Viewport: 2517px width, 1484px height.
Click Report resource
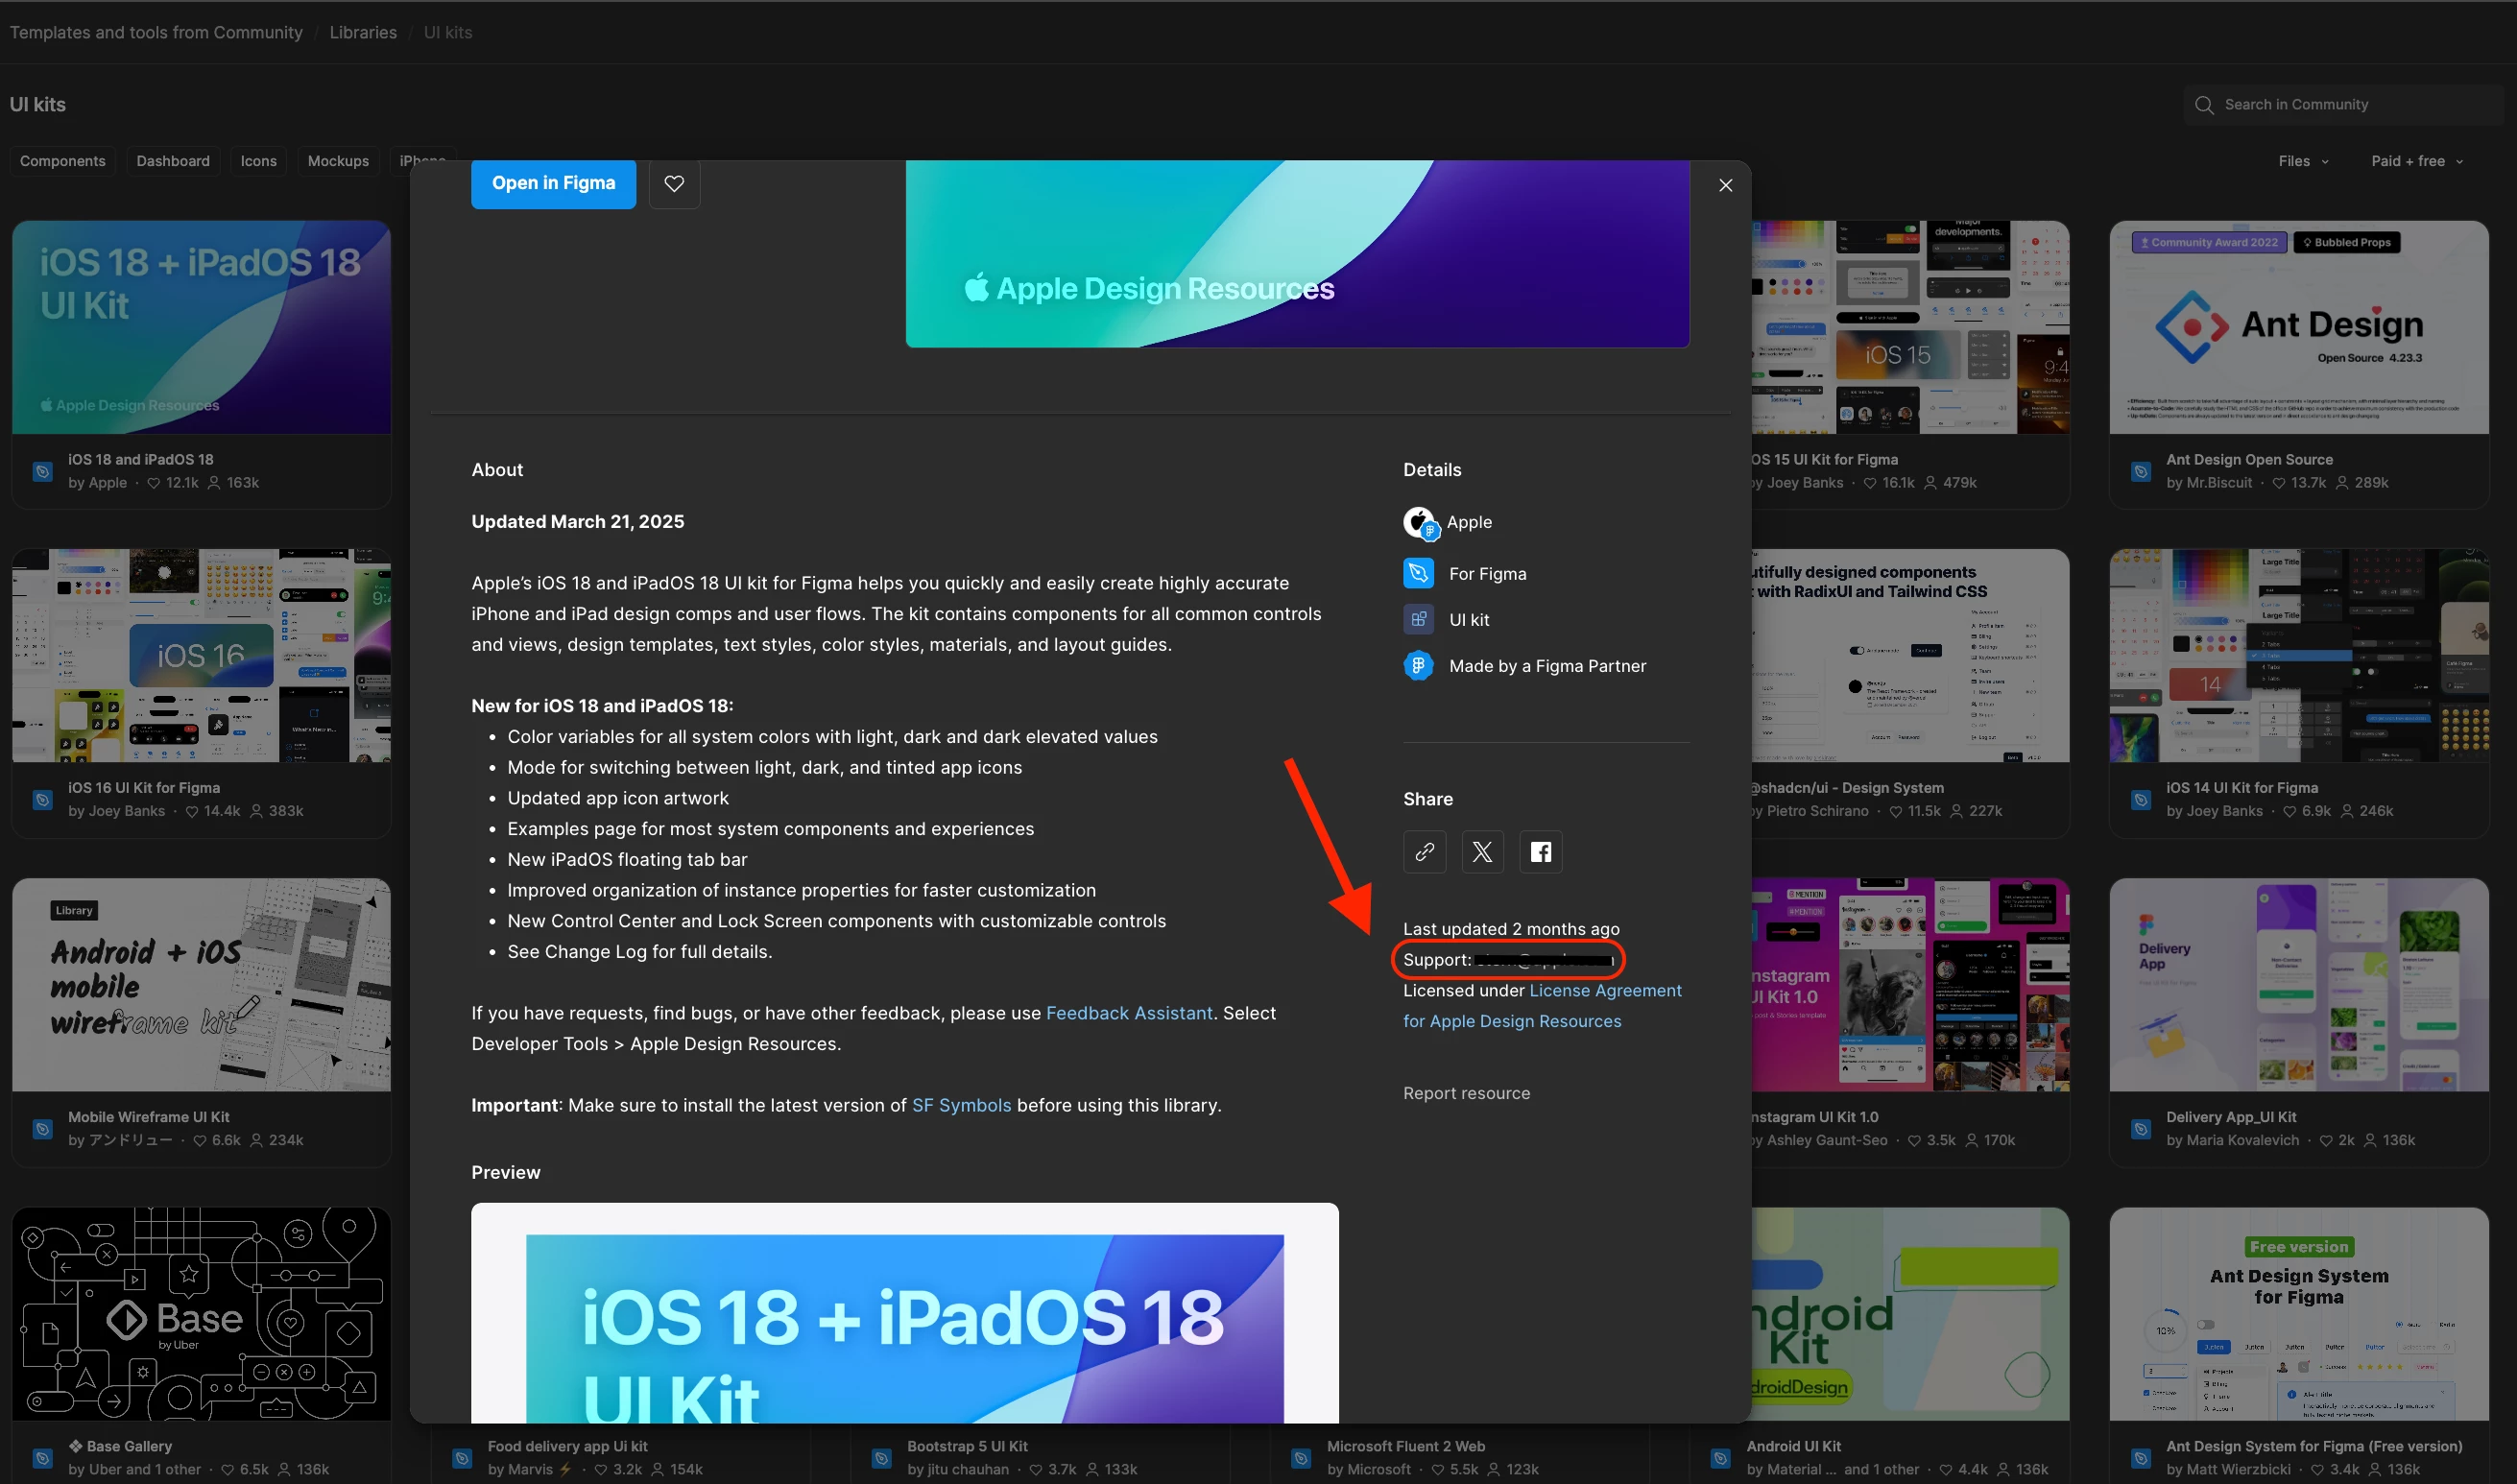[x=1466, y=1093]
